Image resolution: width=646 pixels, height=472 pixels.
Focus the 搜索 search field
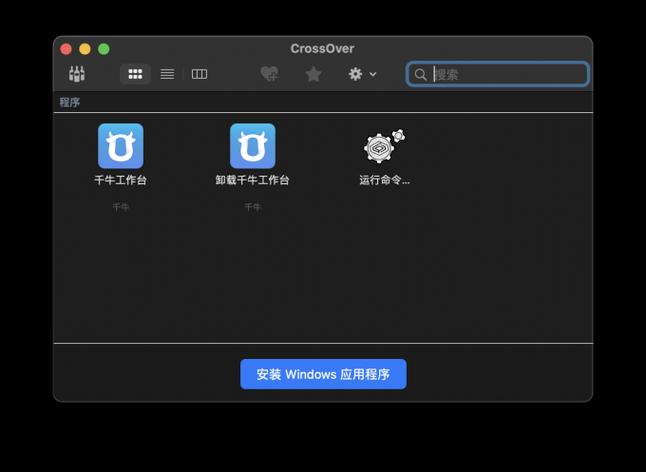pyautogui.click(x=498, y=74)
